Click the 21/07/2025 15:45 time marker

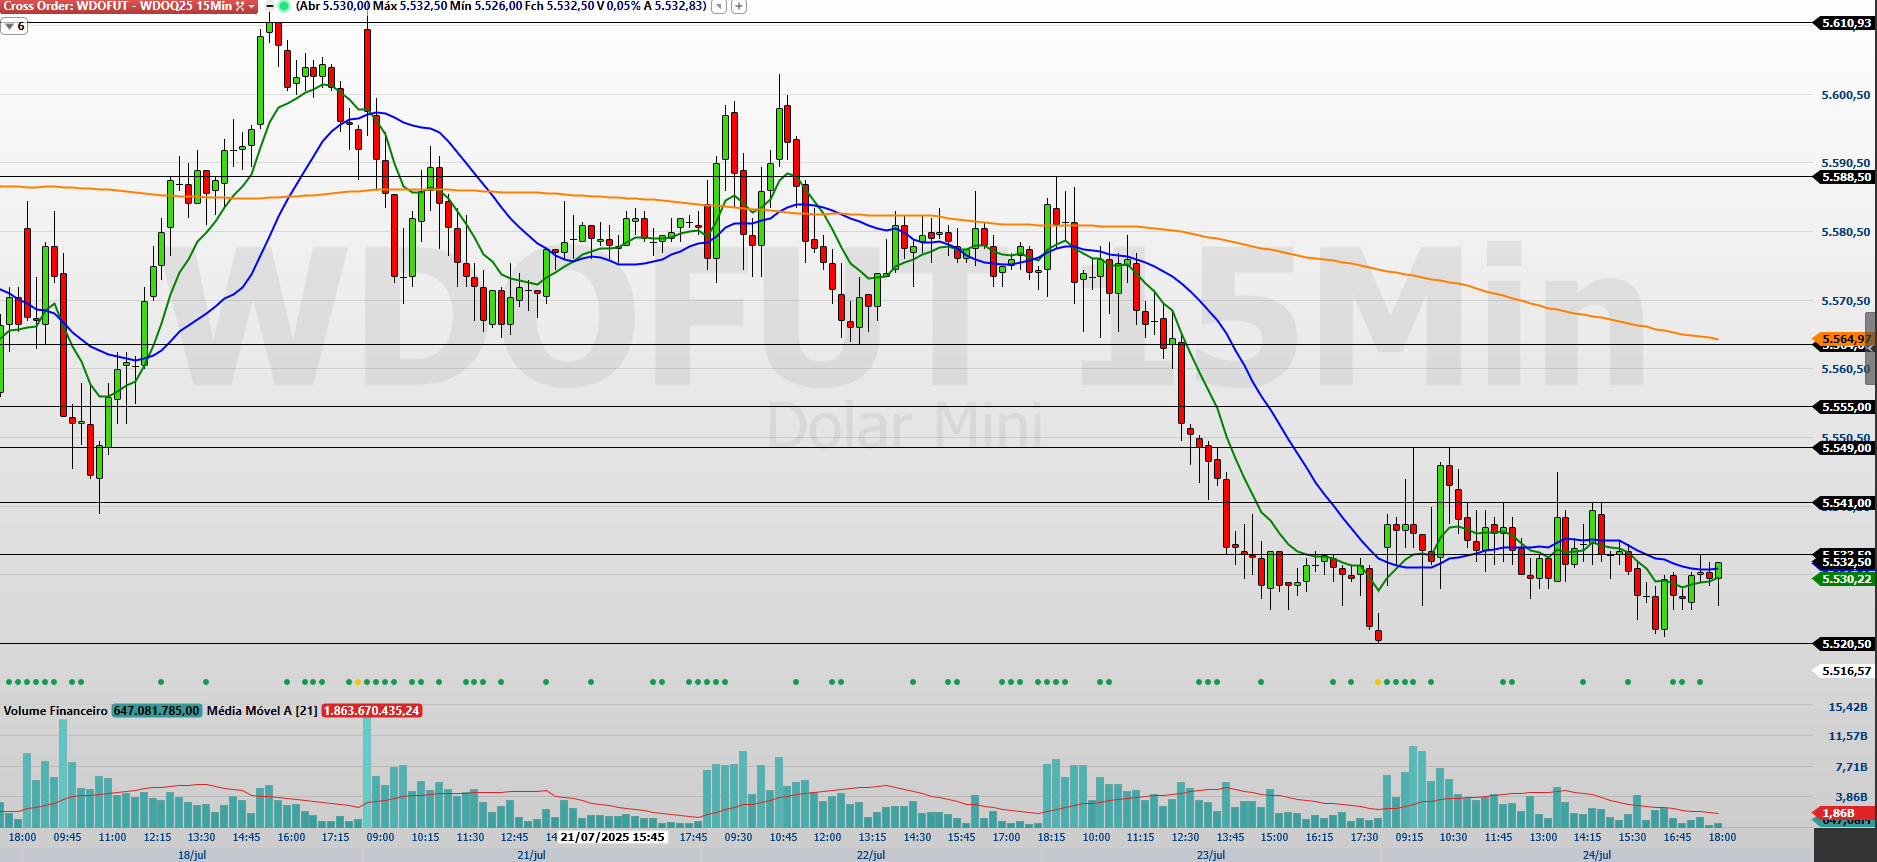tap(612, 837)
